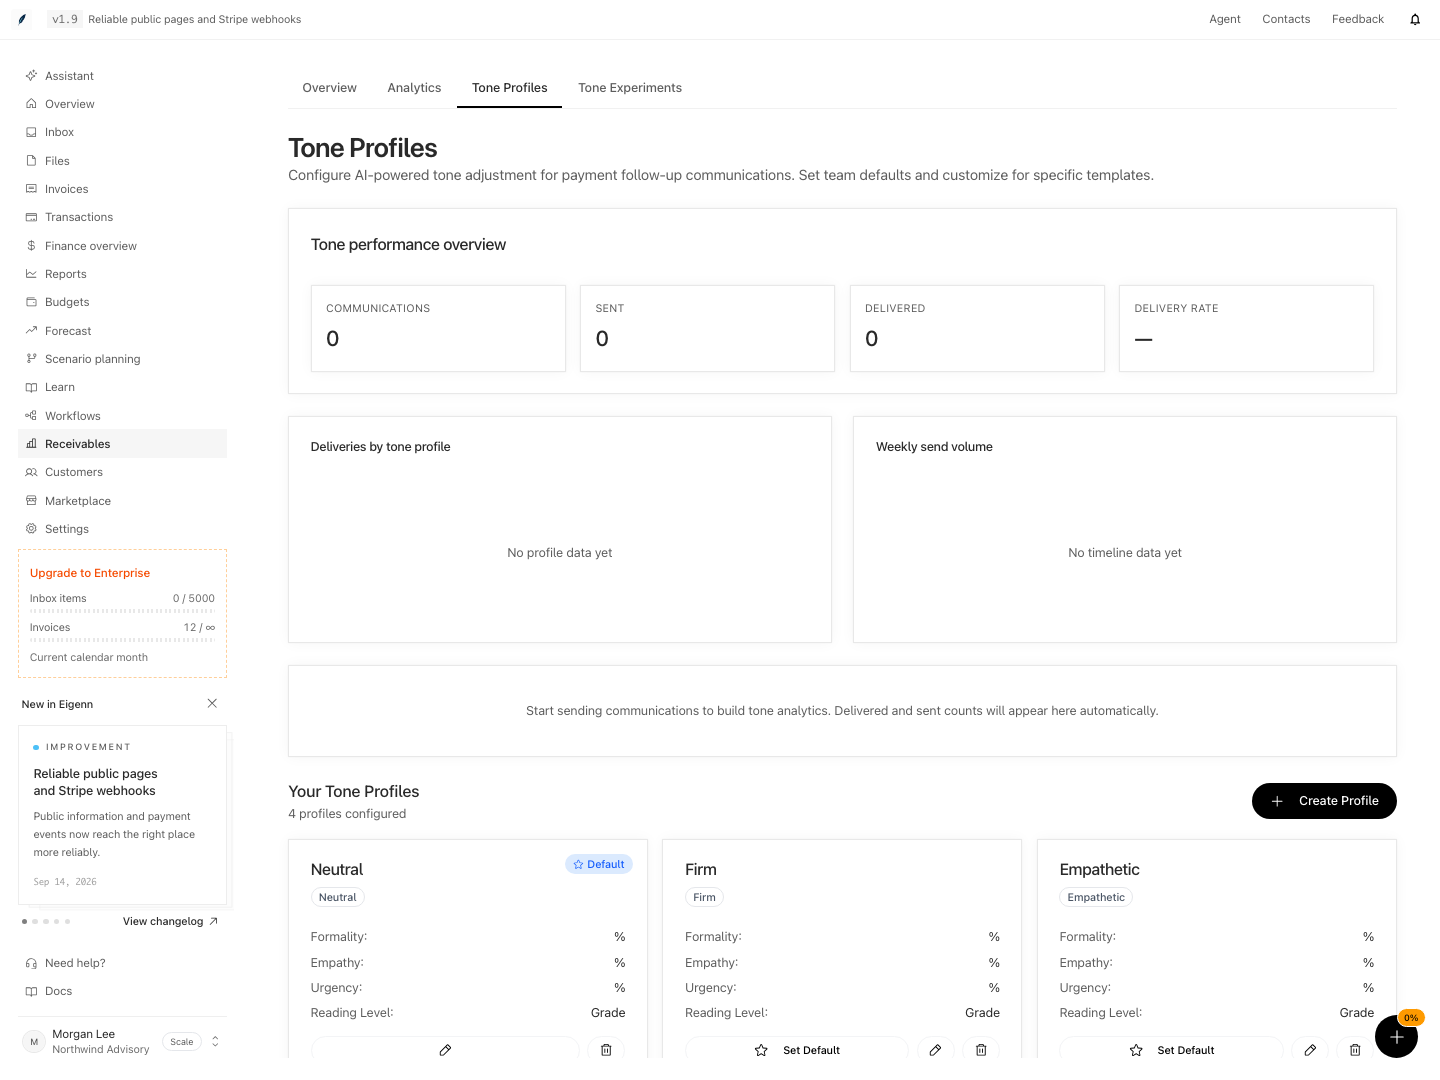
Task: Click the Invoices usage progress bar
Action: [x=122, y=640]
